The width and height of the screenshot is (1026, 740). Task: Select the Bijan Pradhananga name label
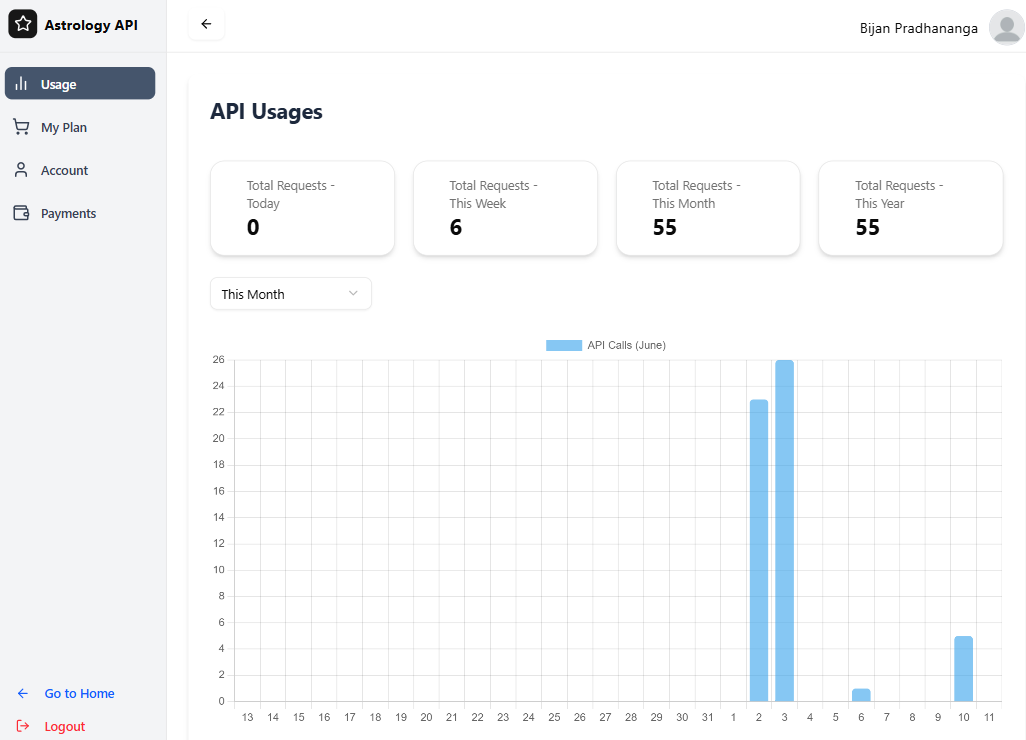(918, 28)
